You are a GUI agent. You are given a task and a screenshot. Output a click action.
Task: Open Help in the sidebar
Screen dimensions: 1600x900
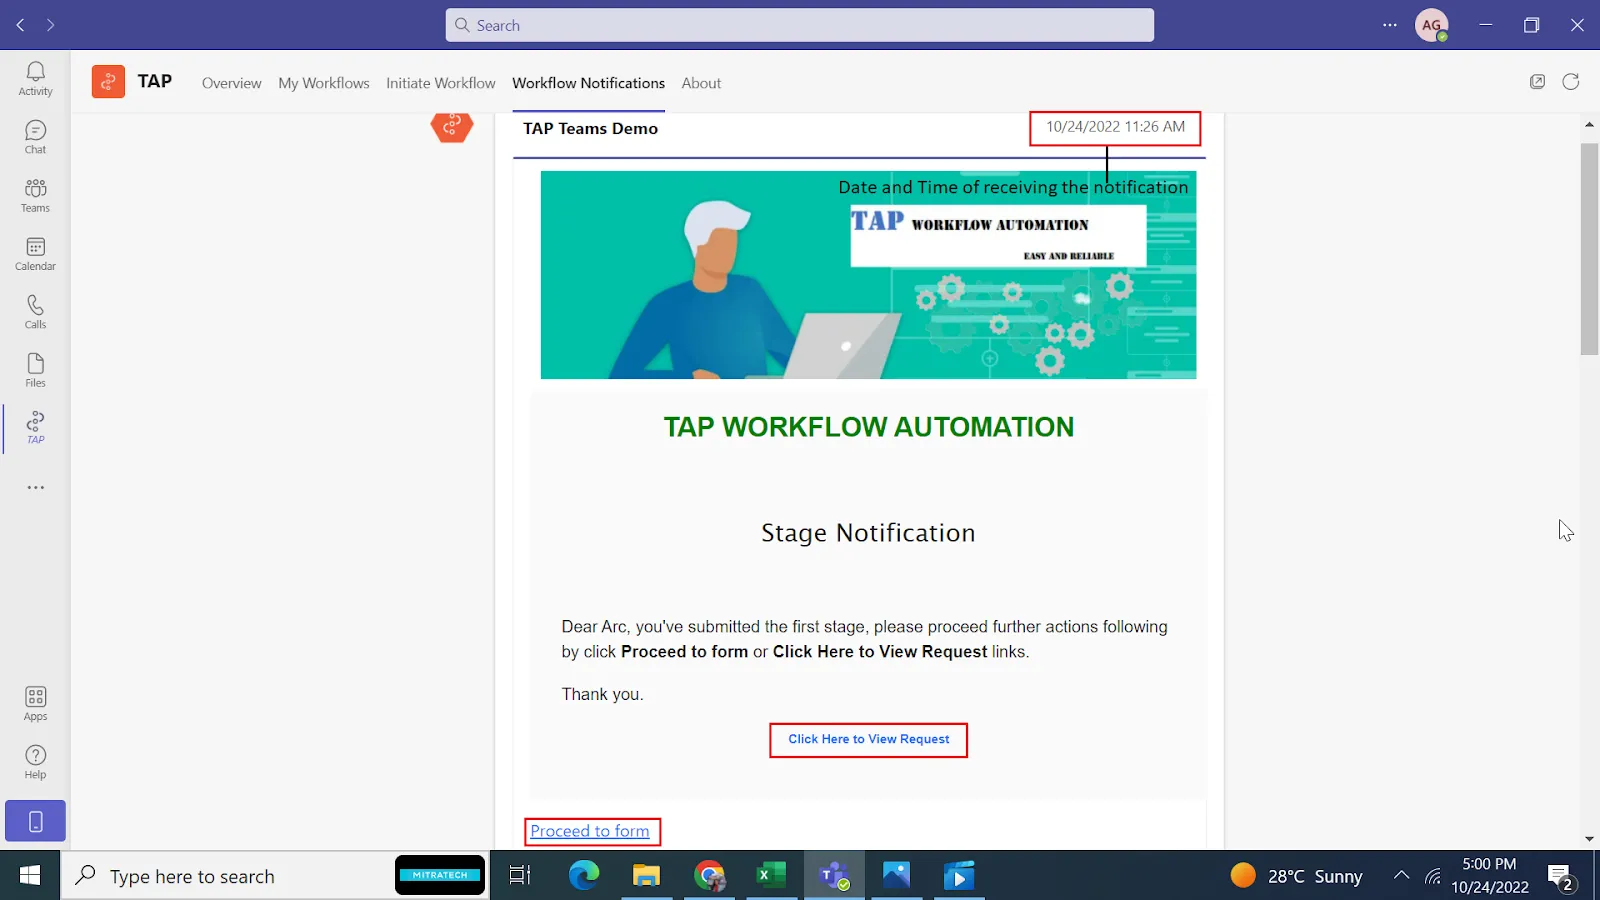coord(35,761)
